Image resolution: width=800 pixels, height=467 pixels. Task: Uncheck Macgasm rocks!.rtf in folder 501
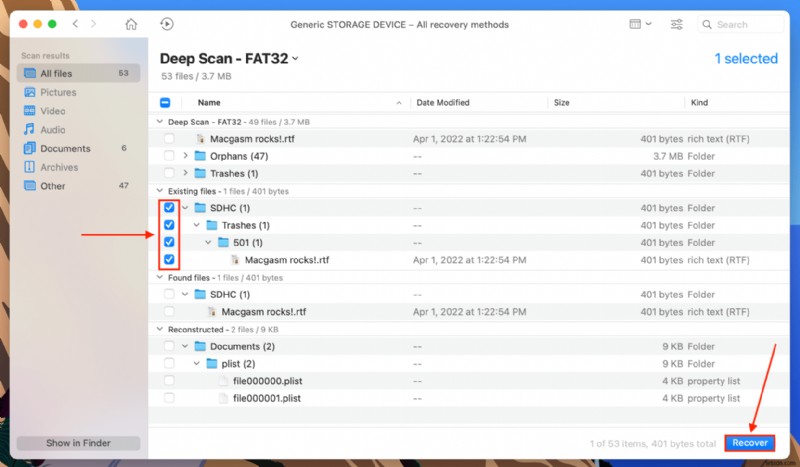169,259
